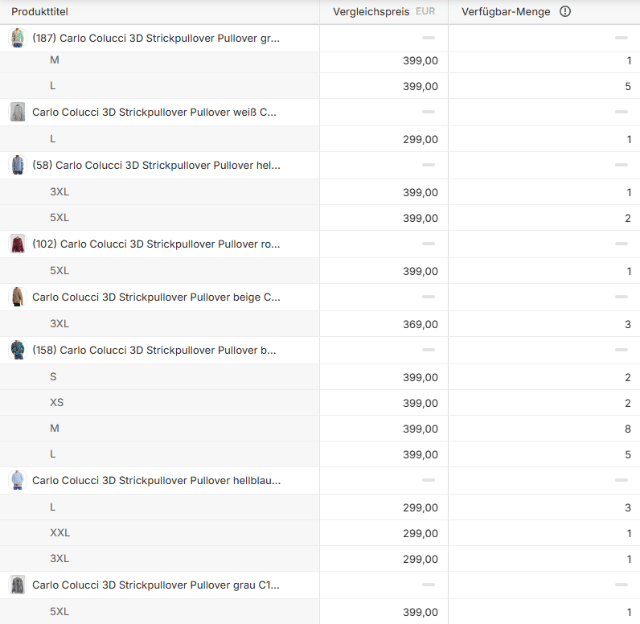
Task: Click the white Carlo Colucci pullover thumbnail
Action: click(17, 112)
